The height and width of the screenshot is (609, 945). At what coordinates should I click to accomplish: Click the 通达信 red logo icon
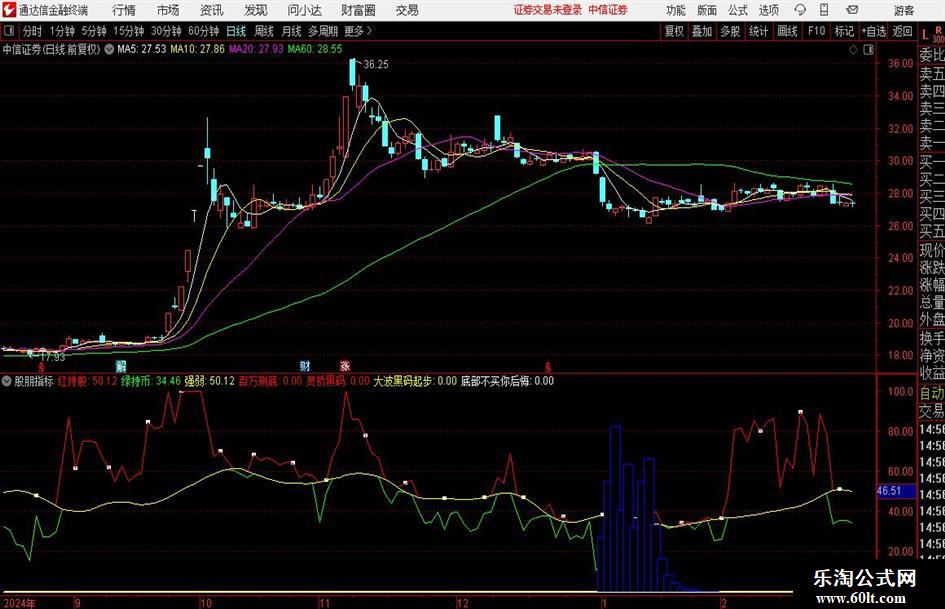[x=9, y=10]
